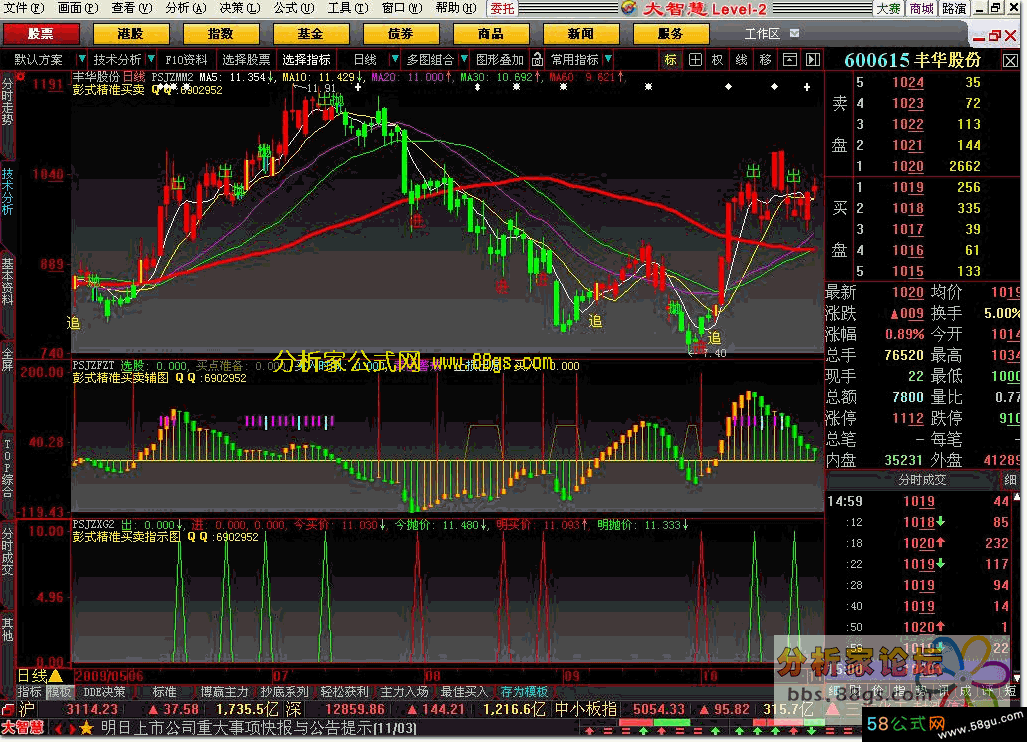The image size is (1027, 742).
Task: Click the 大智慧 logo icon in title bar
Action: (629, 8)
